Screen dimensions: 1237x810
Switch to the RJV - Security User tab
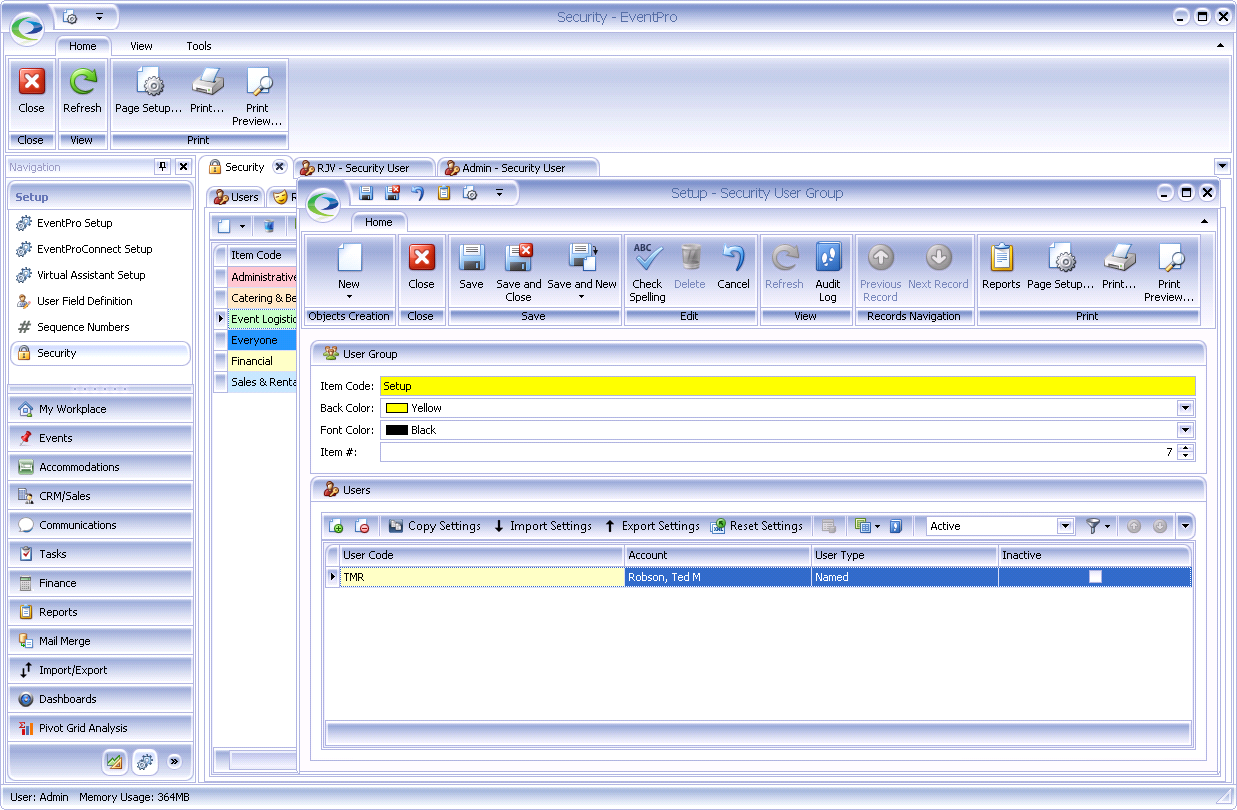point(365,168)
